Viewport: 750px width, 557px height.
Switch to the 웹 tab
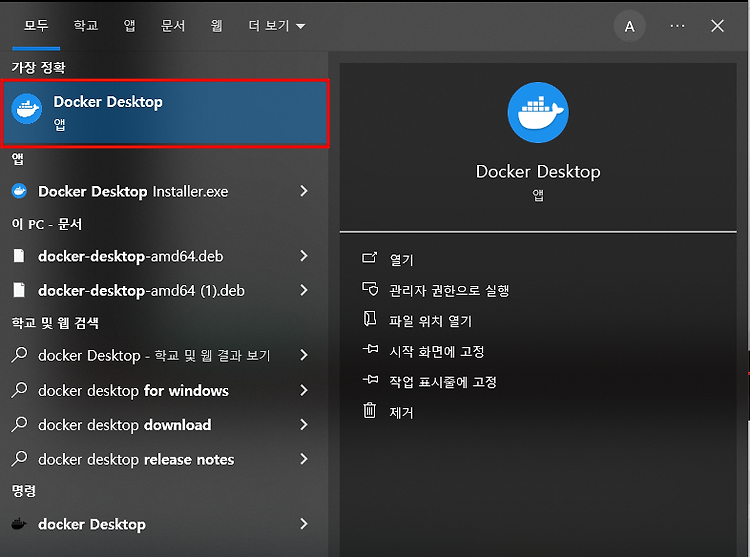pos(216,25)
